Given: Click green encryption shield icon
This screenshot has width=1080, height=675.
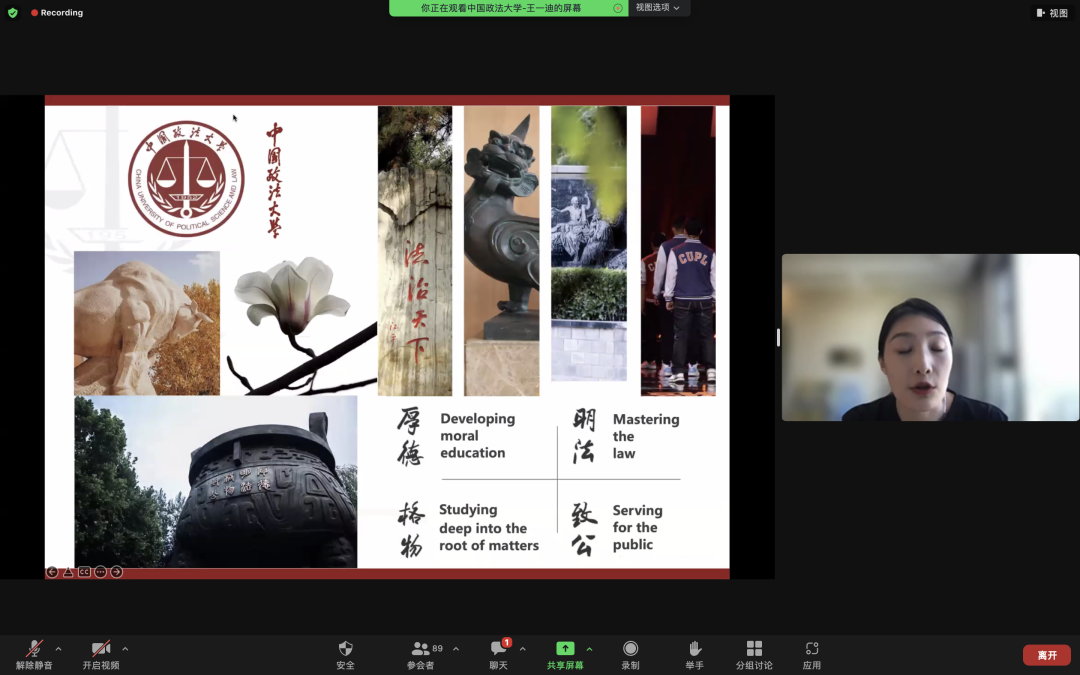Looking at the screenshot, I should (12, 12).
